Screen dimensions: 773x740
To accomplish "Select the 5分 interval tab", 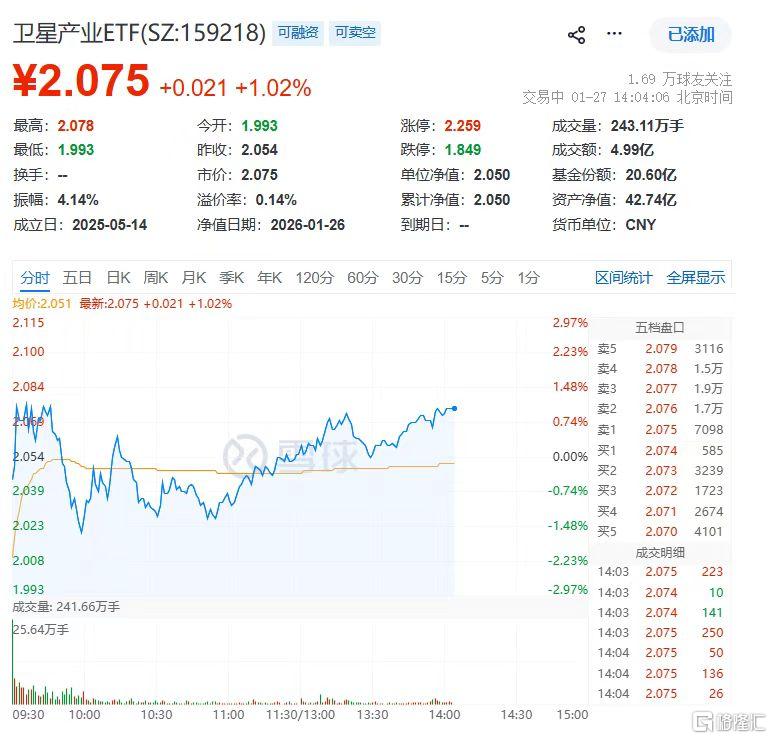I will pyautogui.click(x=492, y=278).
